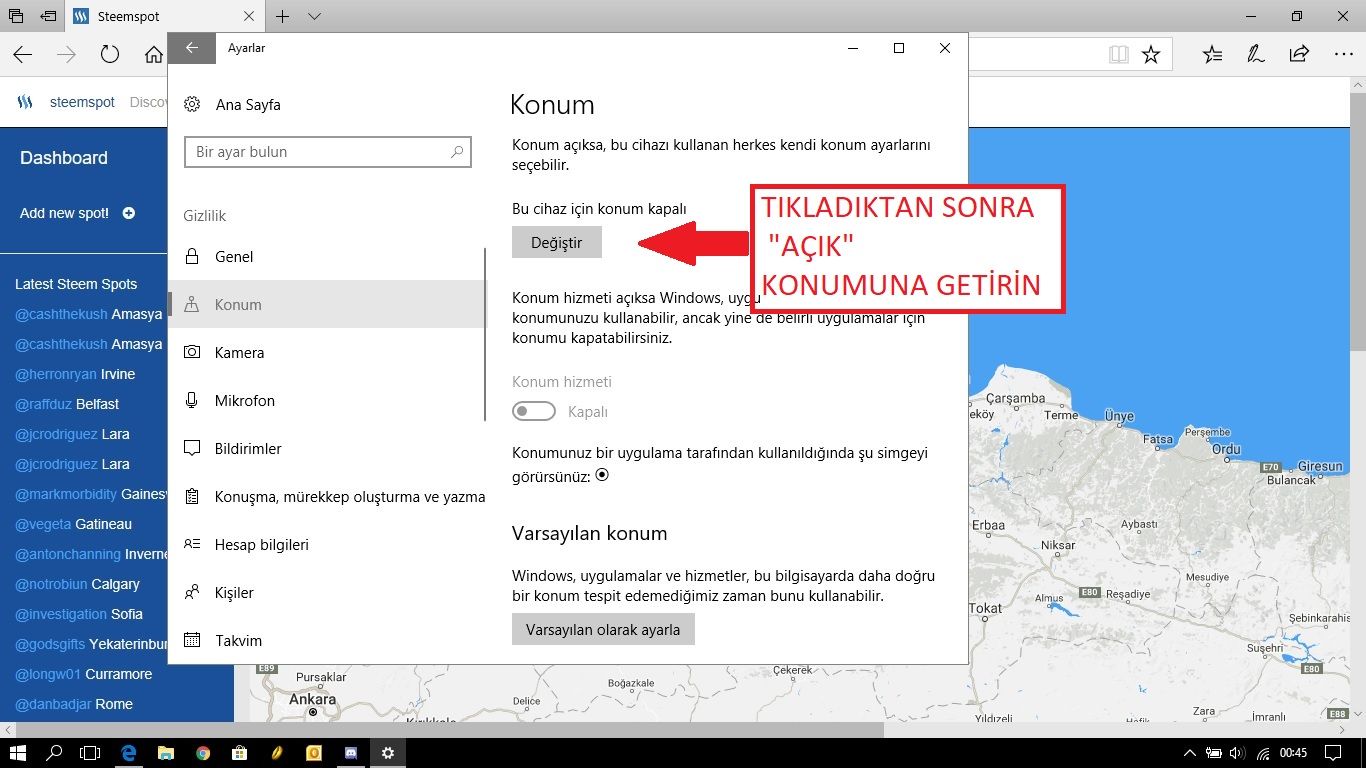The width and height of the screenshot is (1366, 768).
Task: Open Task View on taskbar
Action: pos(91,752)
